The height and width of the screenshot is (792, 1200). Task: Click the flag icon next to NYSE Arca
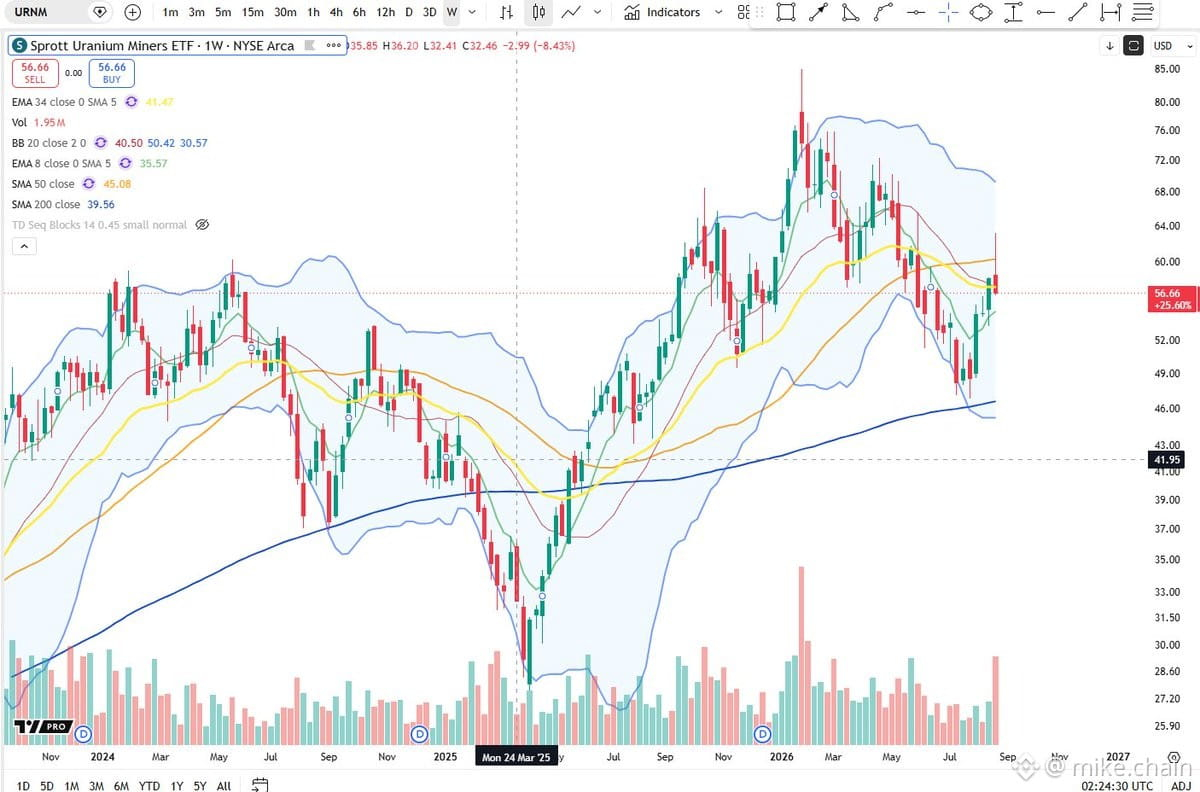point(310,46)
